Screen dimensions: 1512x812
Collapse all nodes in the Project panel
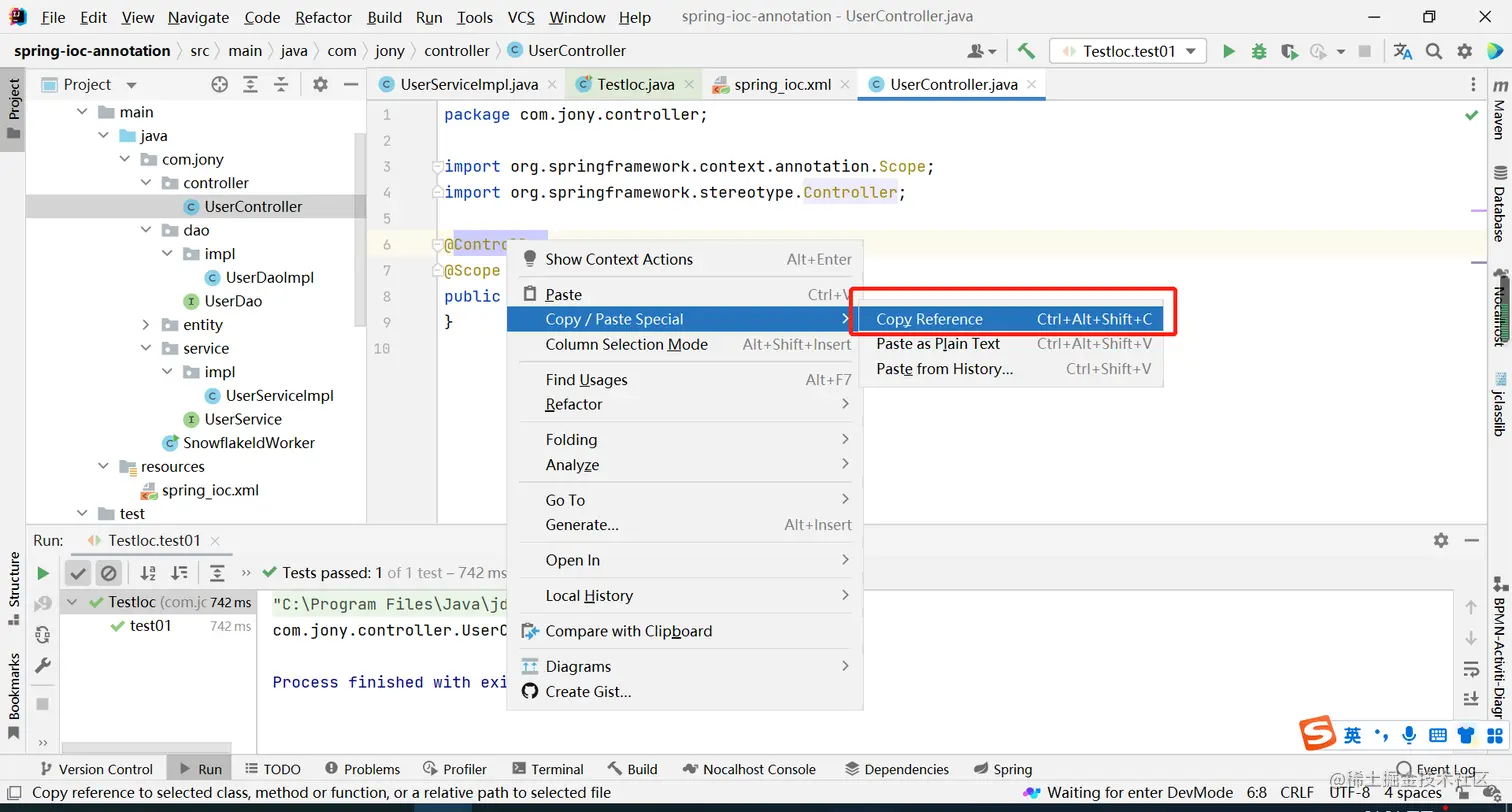tap(281, 85)
